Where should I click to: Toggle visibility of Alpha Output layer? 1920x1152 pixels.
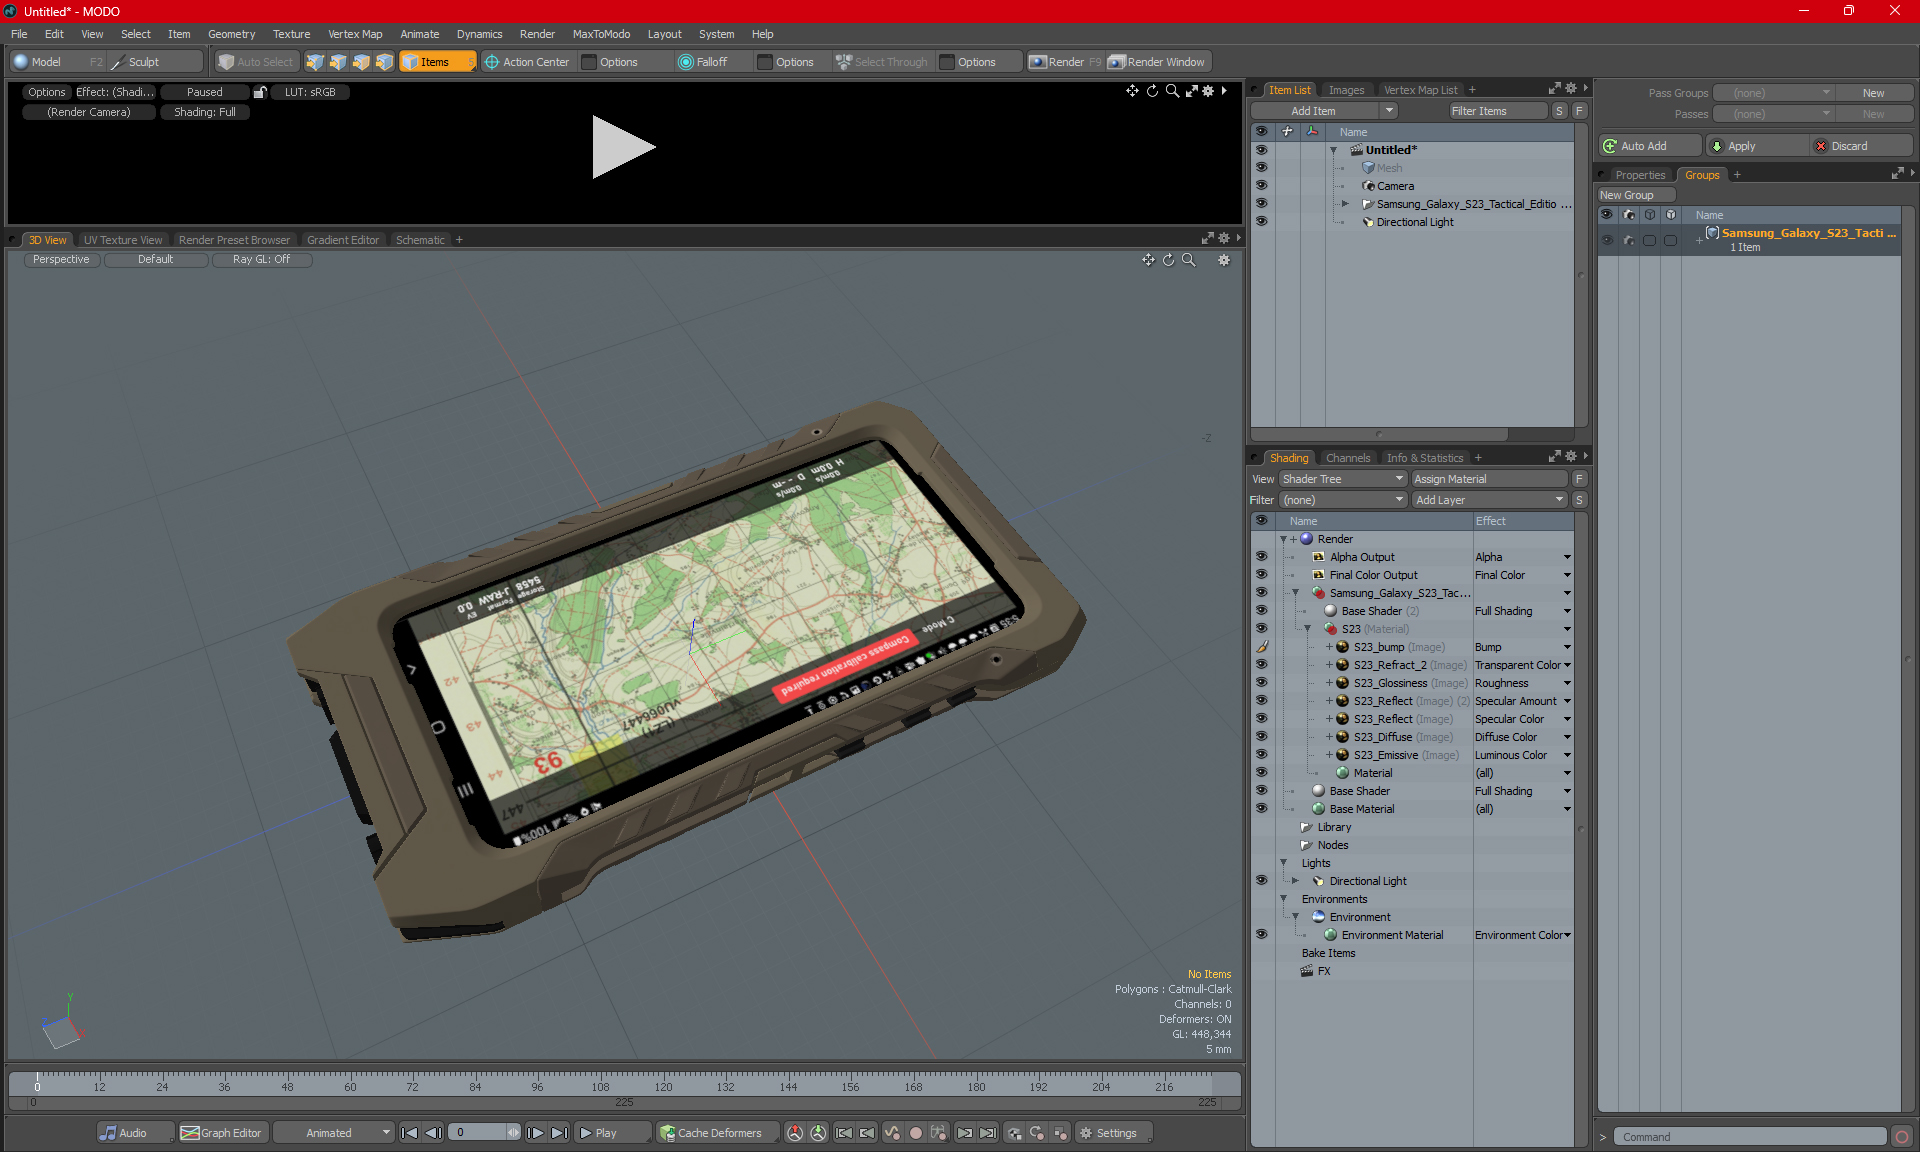(1261, 557)
